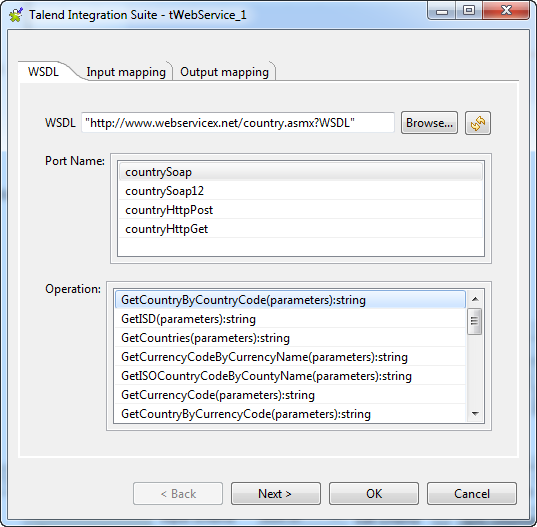Maximize the tWebService_1 window
Viewport: 537px width, 527px height.
tap(469, 11)
